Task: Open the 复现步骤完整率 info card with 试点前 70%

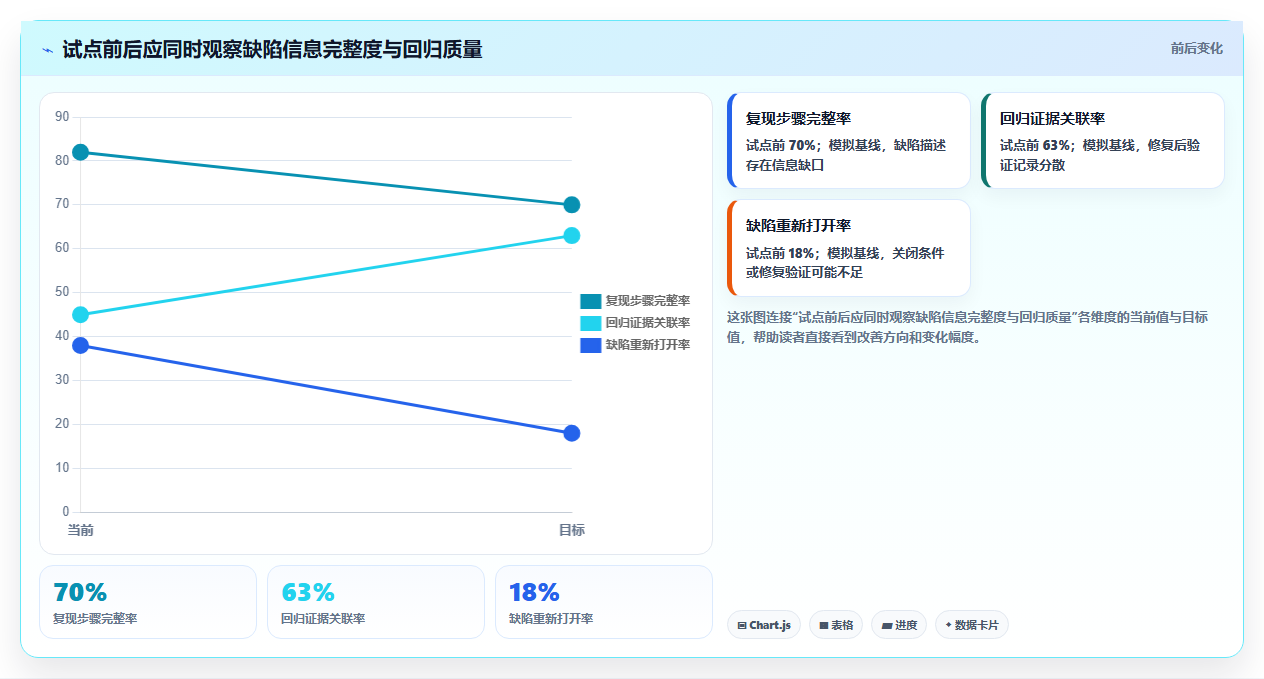Action: 849,141
